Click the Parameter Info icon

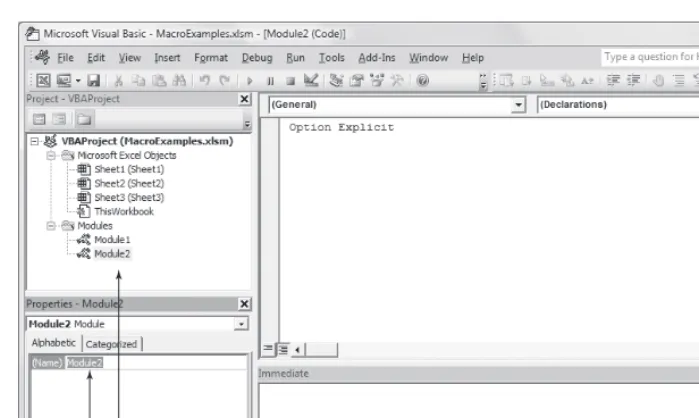click(567, 81)
